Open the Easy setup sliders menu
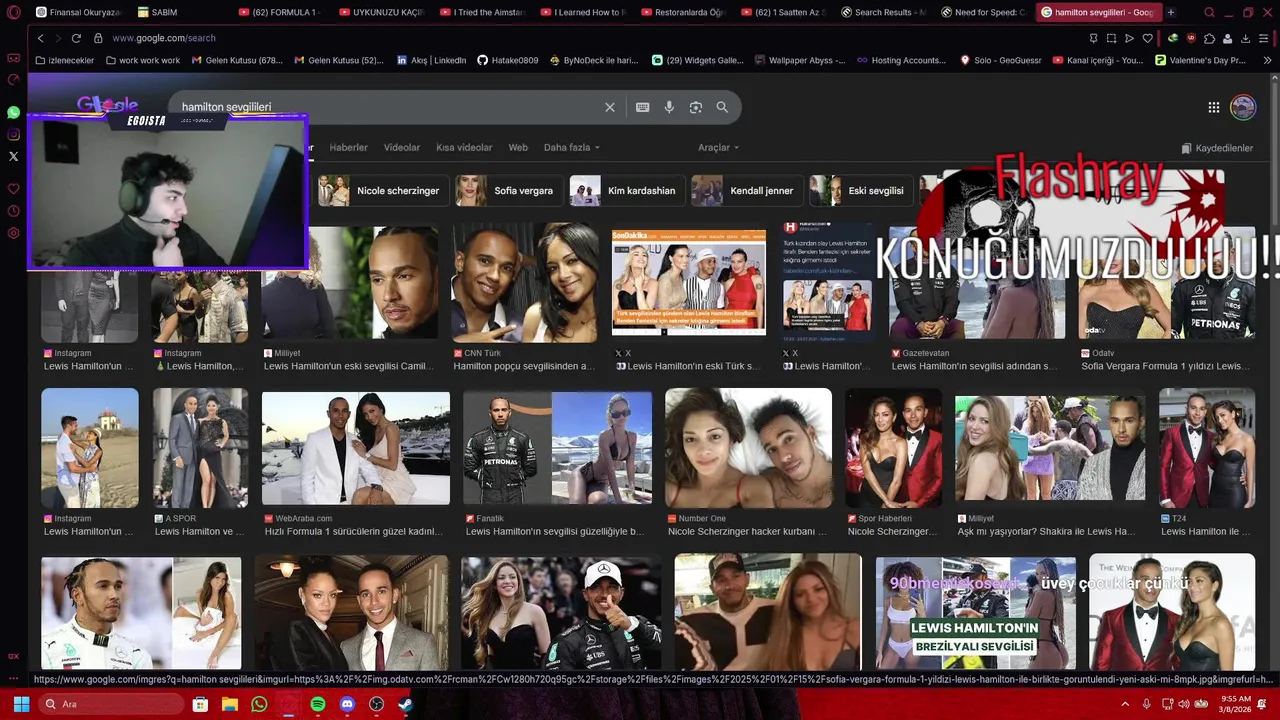This screenshot has height=720, width=1280. click(1264, 38)
